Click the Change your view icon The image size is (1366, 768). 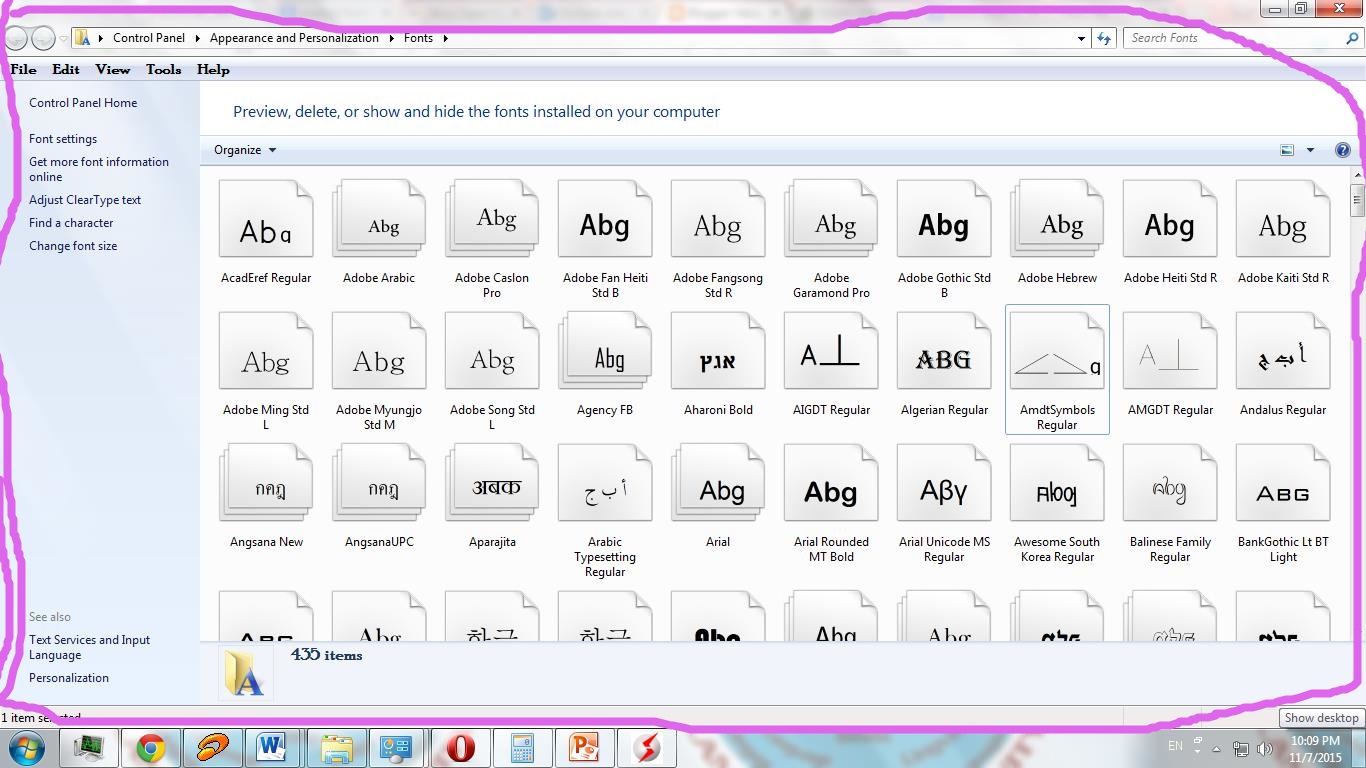pos(1287,150)
